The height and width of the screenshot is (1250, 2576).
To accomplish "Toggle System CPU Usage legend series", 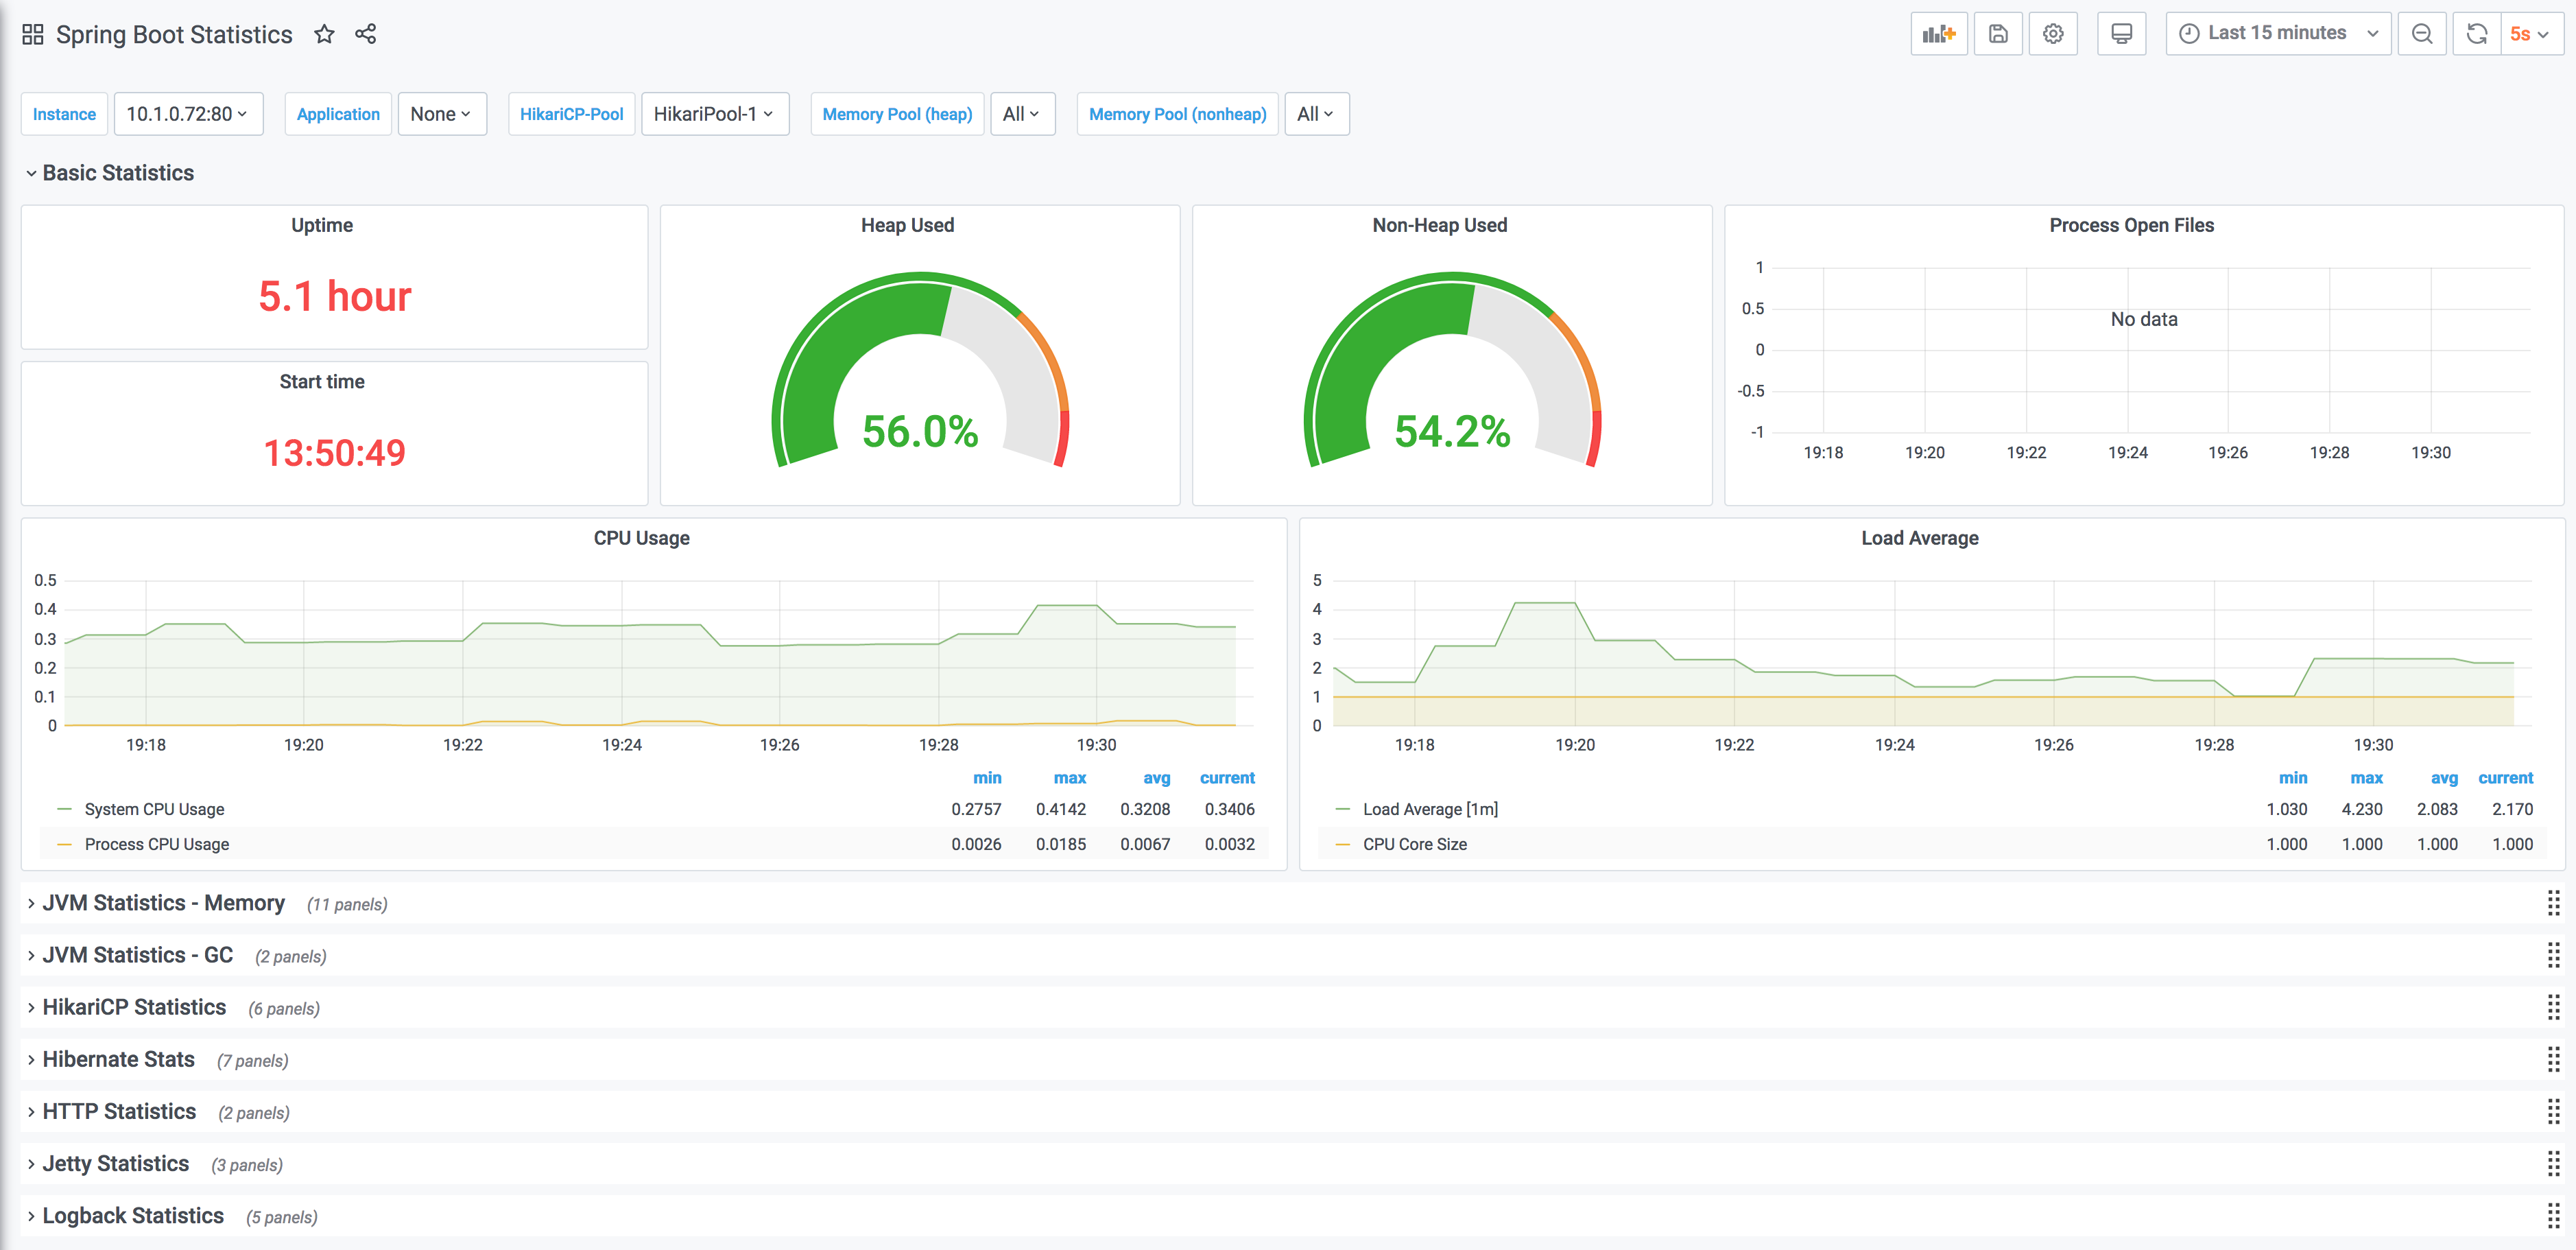I will (154, 809).
